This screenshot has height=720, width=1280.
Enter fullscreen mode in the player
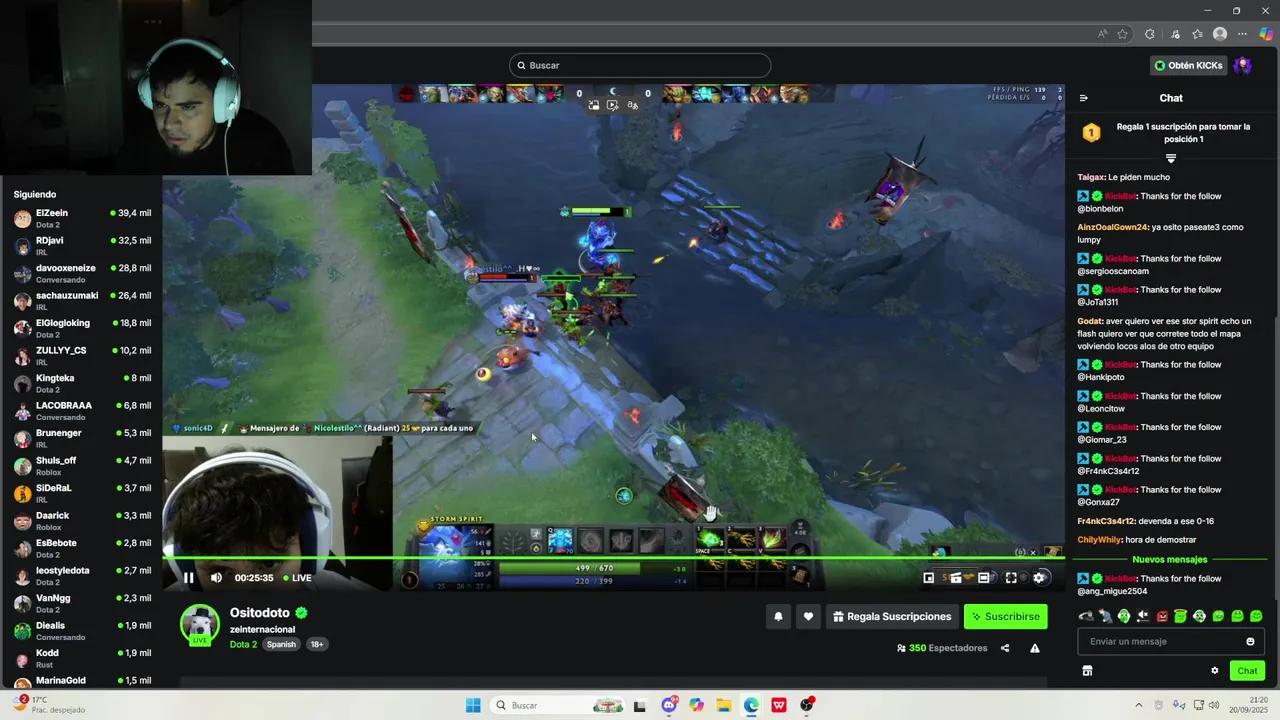[1011, 578]
